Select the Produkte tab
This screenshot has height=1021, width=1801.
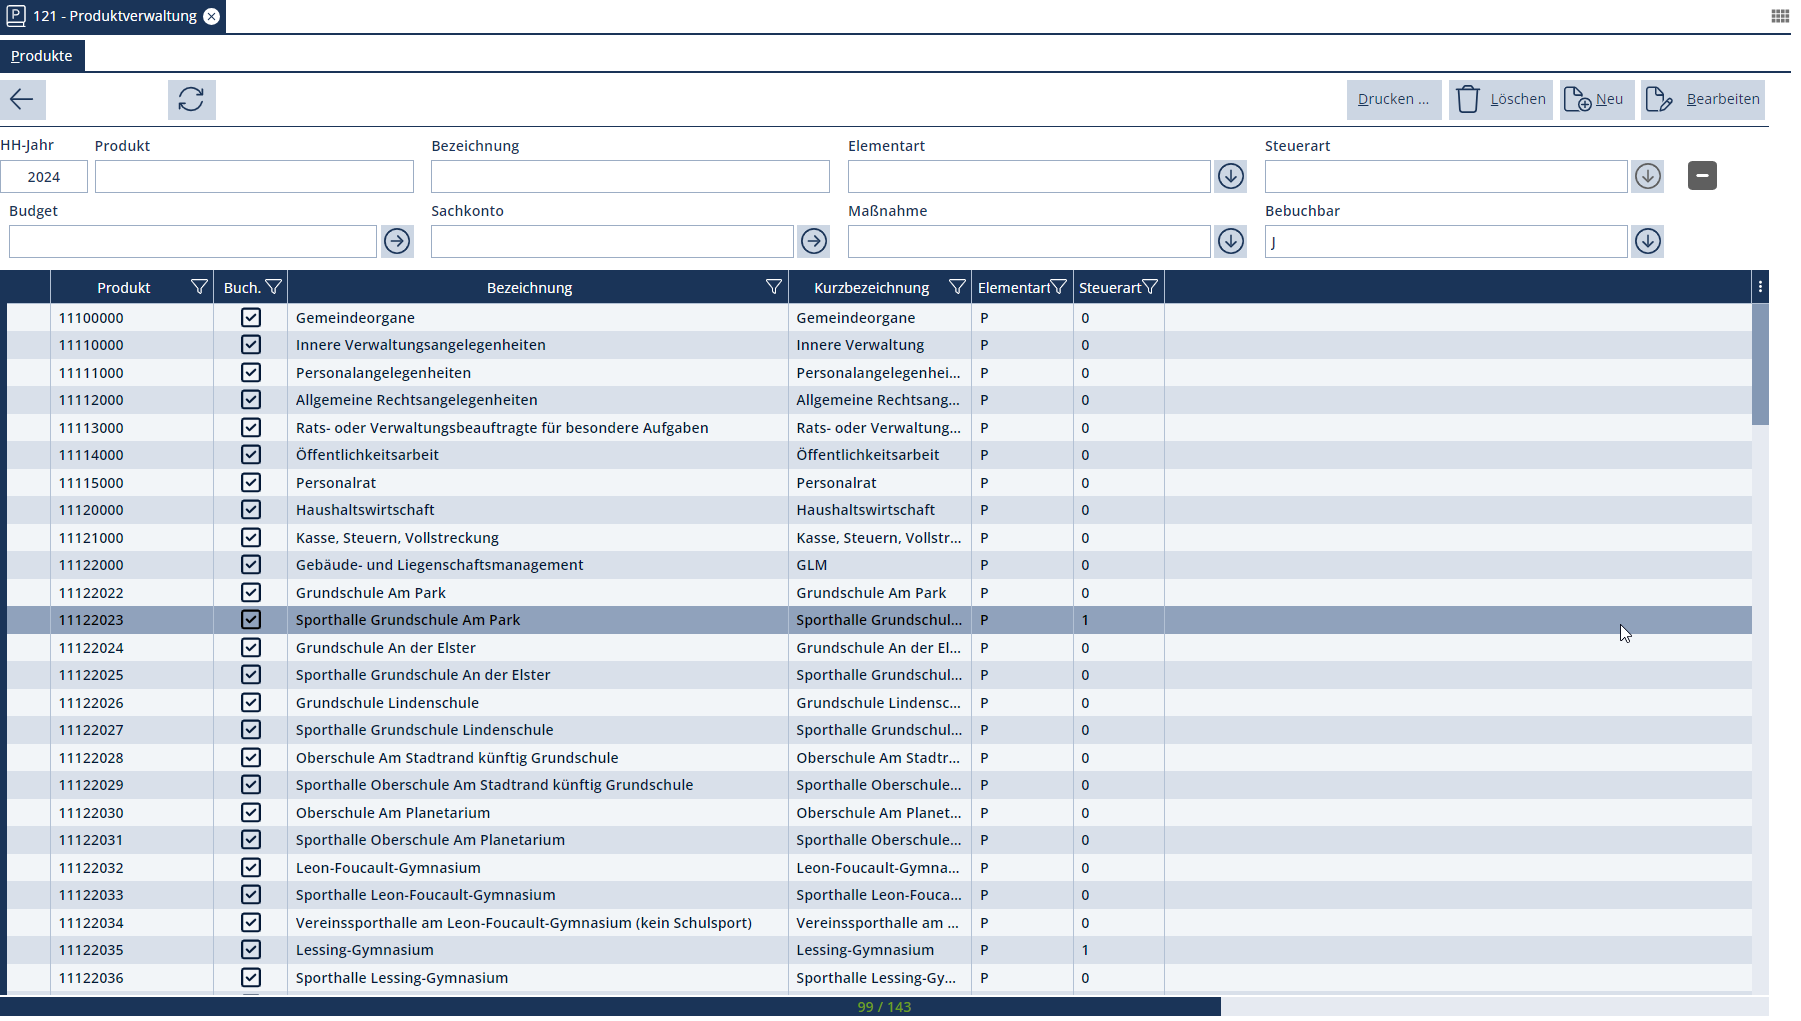click(42, 56)
